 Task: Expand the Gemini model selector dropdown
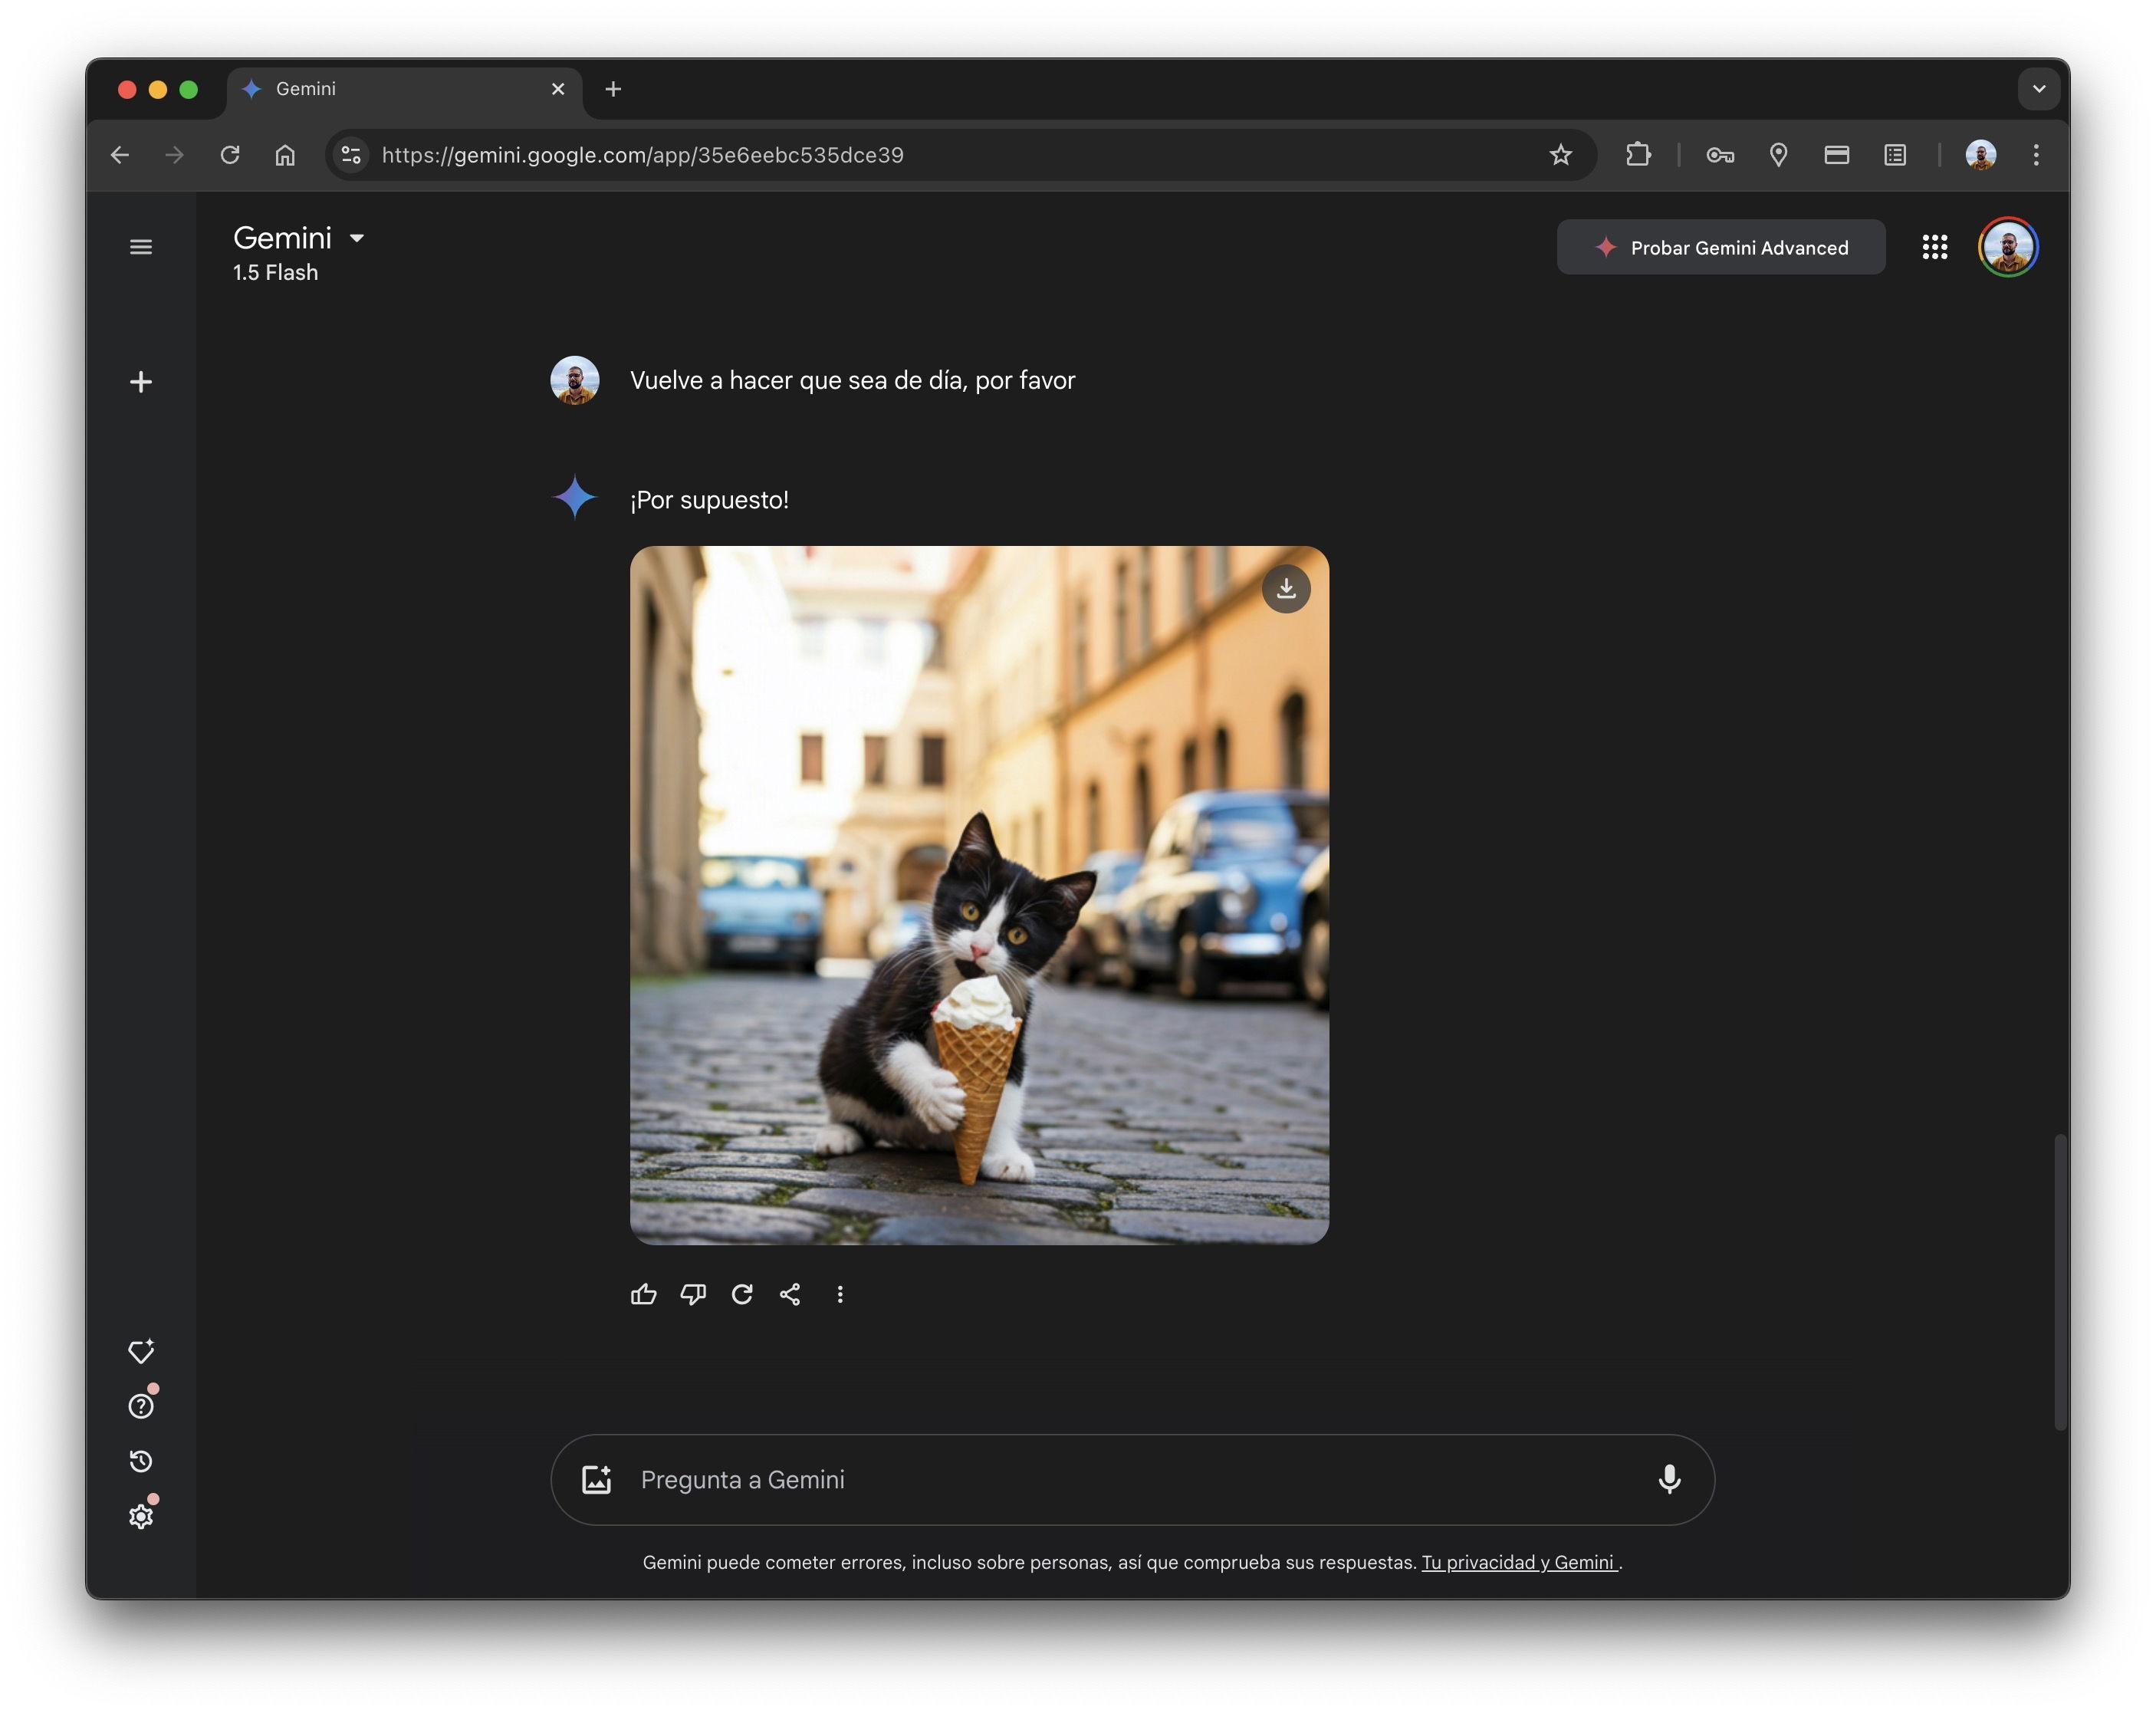pos(357,238)
